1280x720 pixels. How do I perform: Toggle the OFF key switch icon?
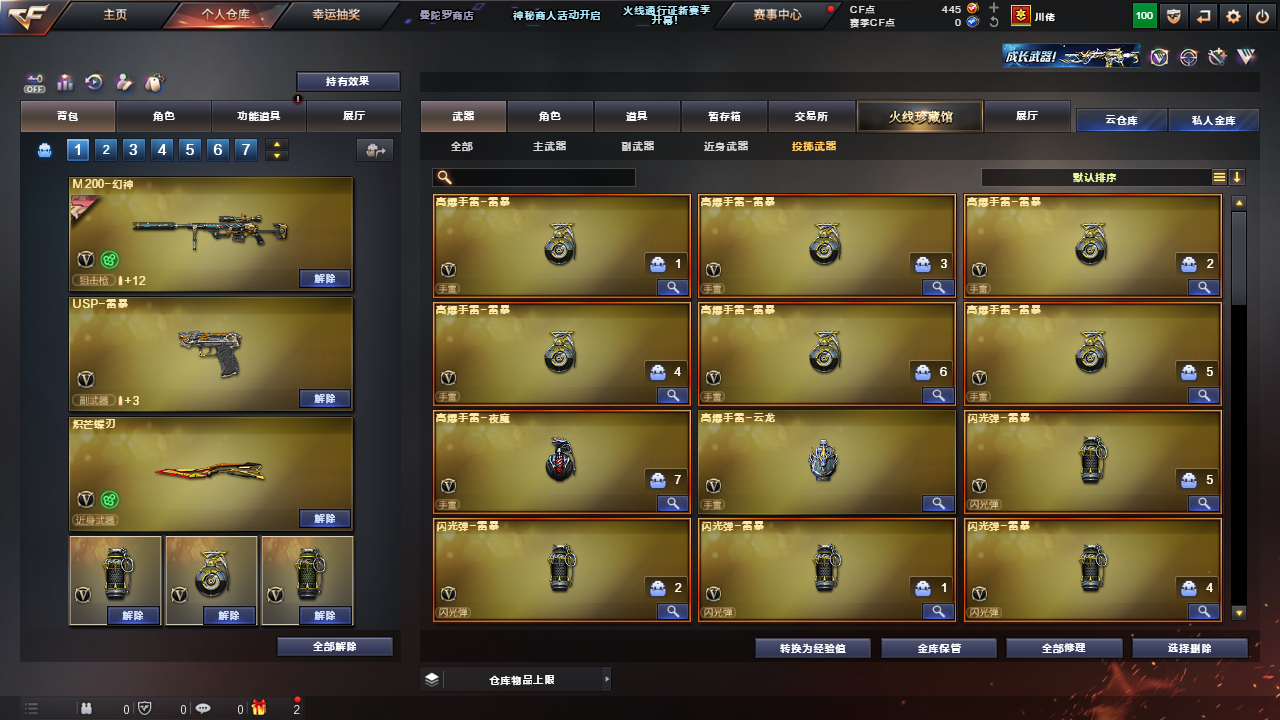tap(35, 82)
